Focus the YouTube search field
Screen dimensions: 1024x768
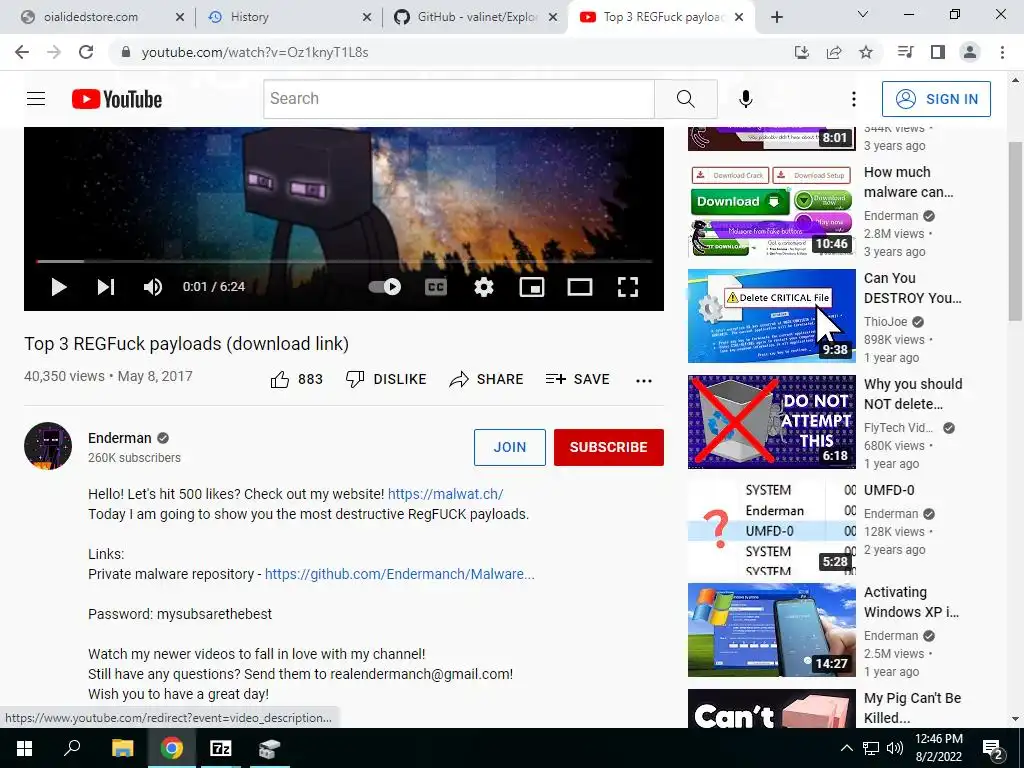[458, 99]
